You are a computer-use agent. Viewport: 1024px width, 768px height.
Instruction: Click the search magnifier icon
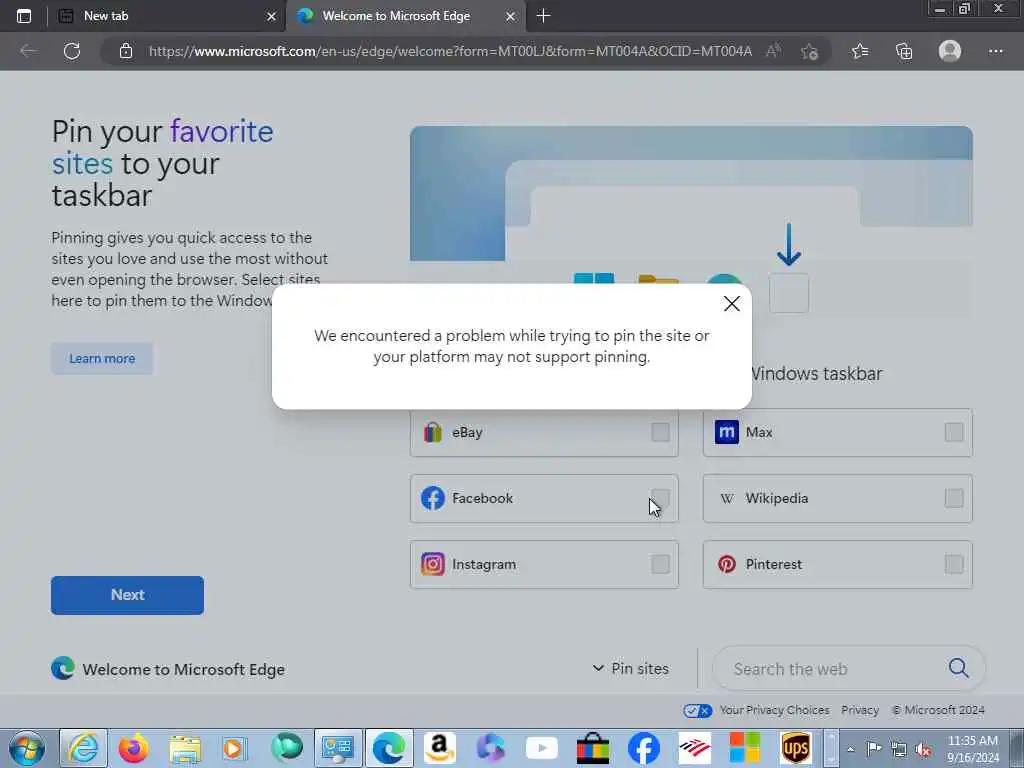click(x=958, y=667)
